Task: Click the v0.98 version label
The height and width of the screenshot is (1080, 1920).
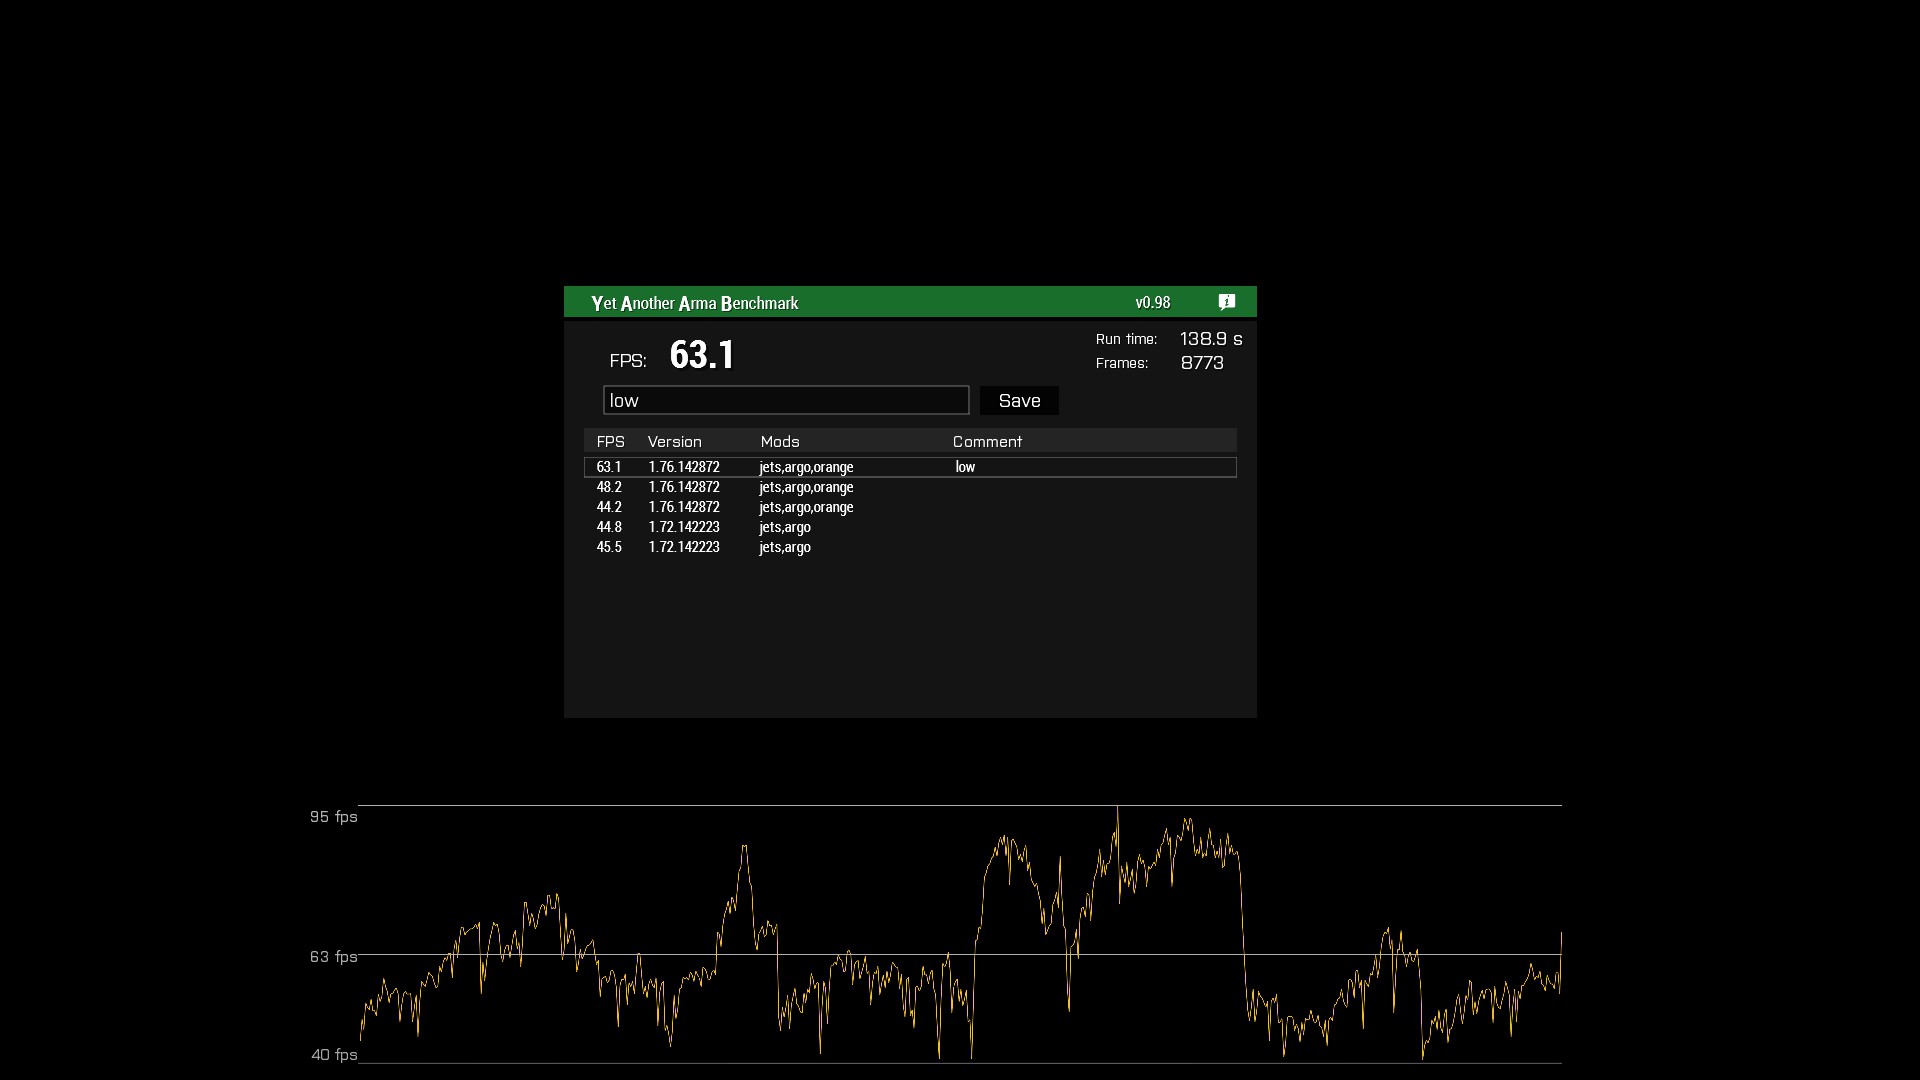Action: point(1152,302)
